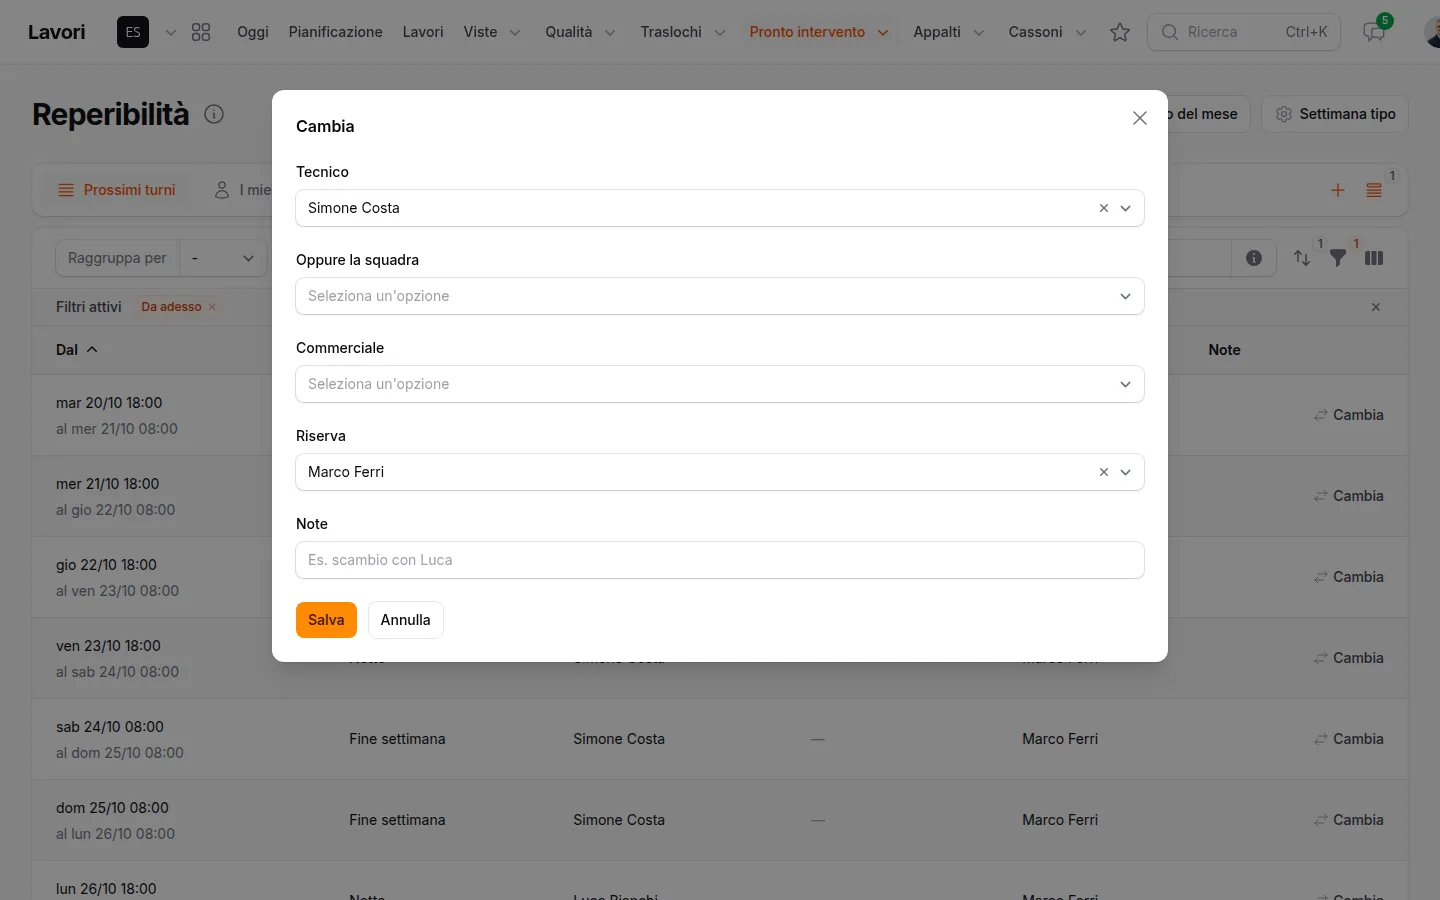The width and height of the screenshot is (1440, 900).
Task: Open the Raggruppa per dropdown
Action: 223,258
